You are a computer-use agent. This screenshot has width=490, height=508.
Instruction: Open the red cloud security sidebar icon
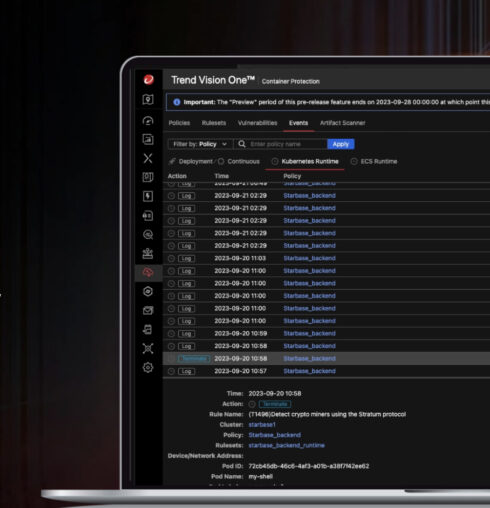(148, 272)
